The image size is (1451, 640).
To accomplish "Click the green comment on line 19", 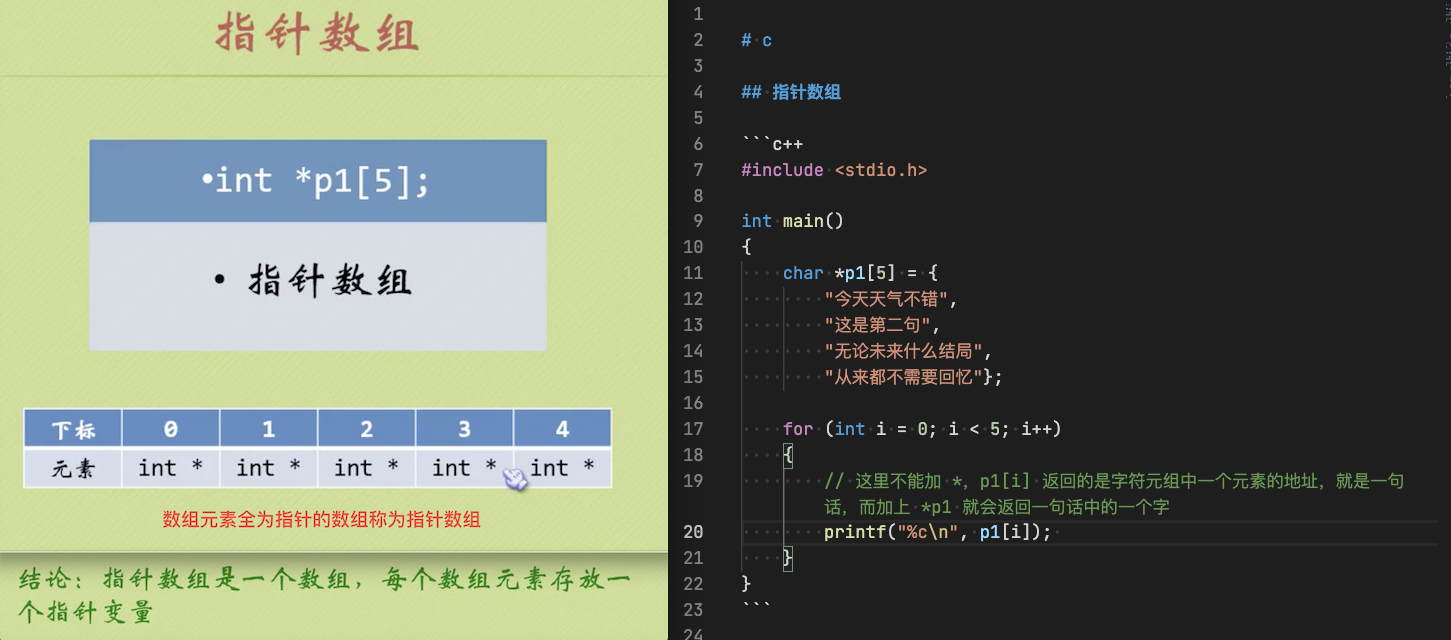I will point(1114,494).
